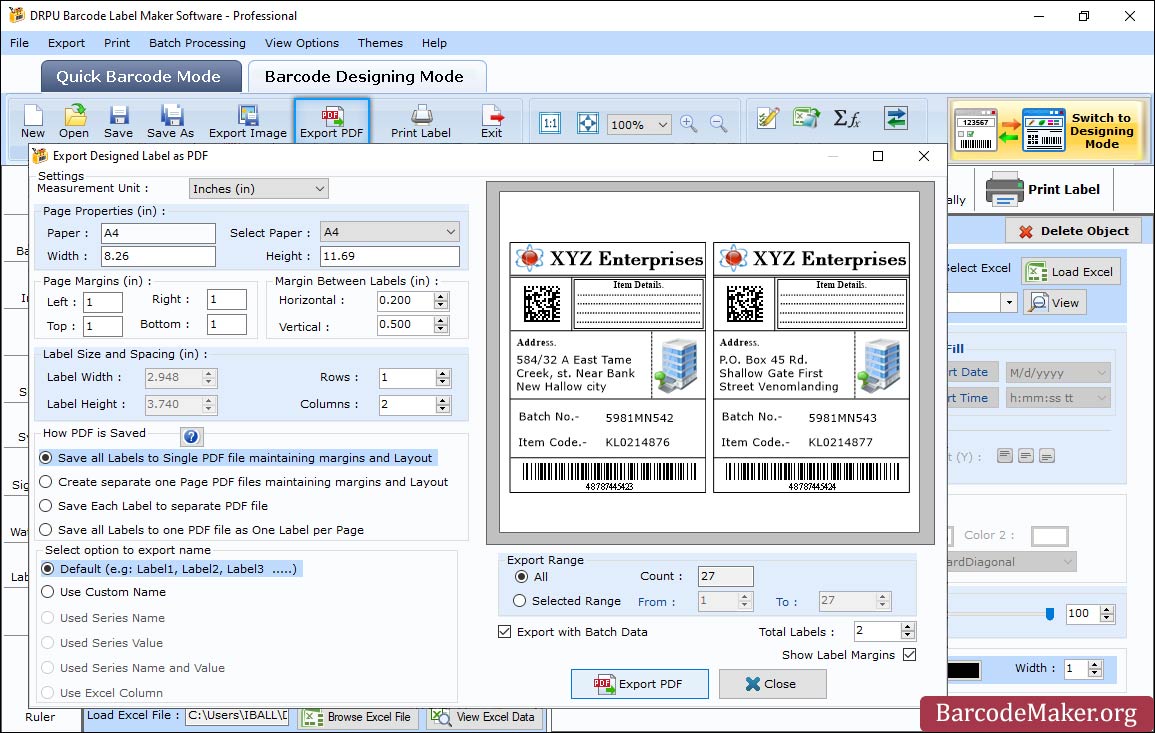Open the help icon beside How PDF is Saved
Image resolution: width=1155 pixels, height=733 pixels.
pyautogui.click(x=191, y=436)
